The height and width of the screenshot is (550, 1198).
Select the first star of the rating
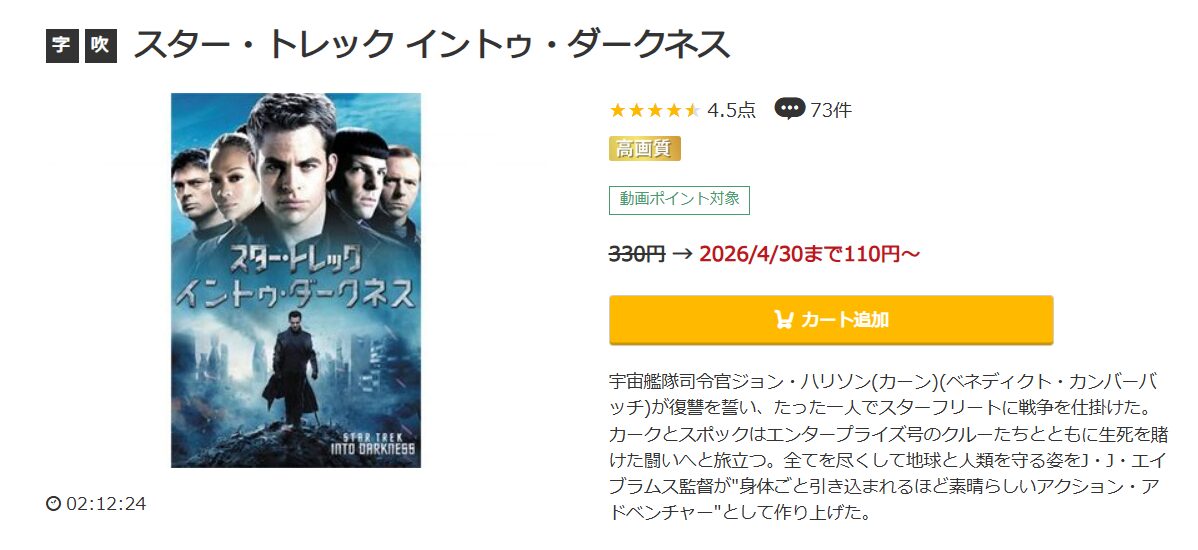click(x=617, y=111)
